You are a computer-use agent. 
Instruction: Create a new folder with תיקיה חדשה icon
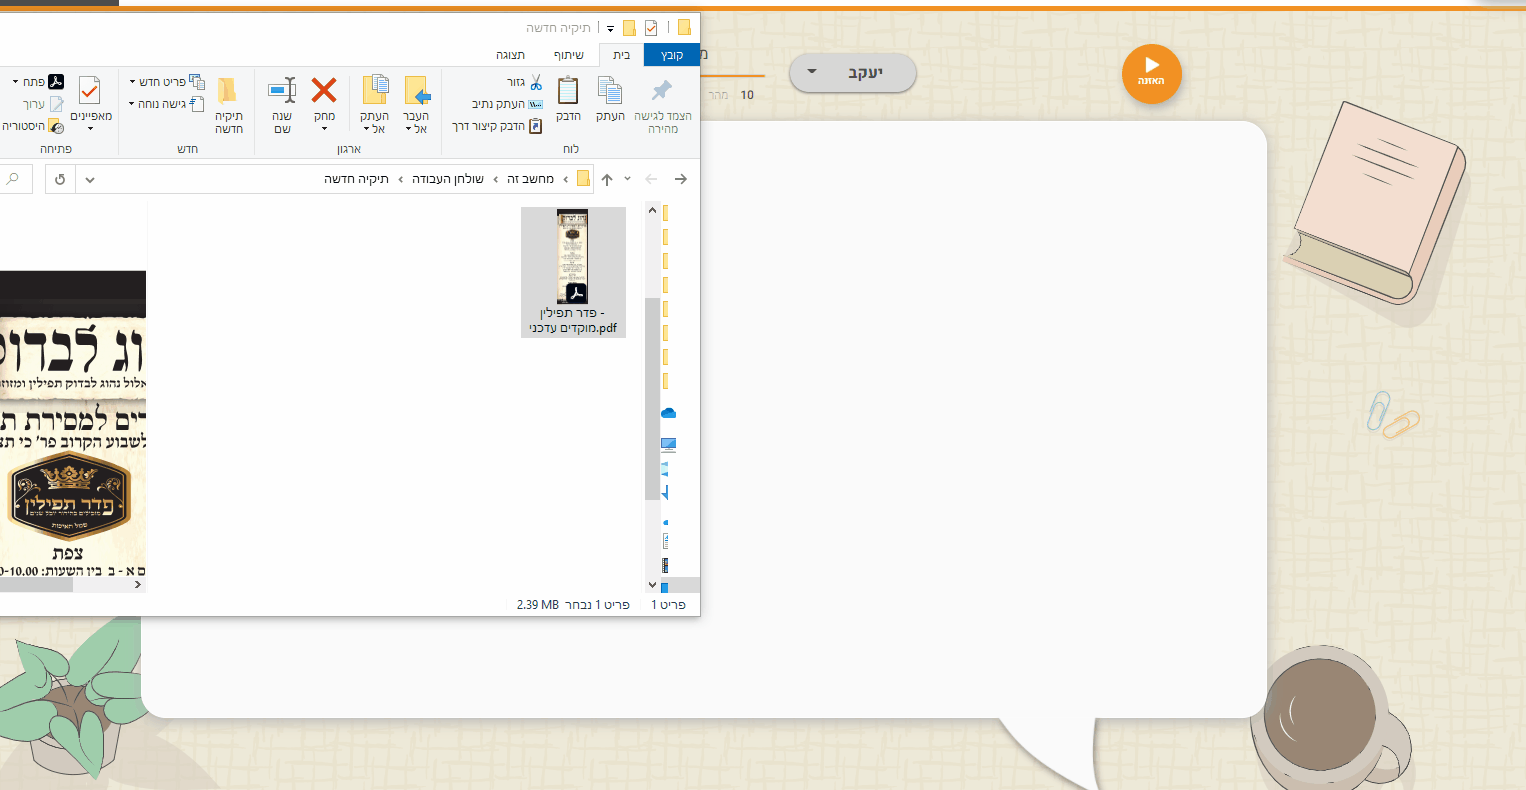pos(229,92)
